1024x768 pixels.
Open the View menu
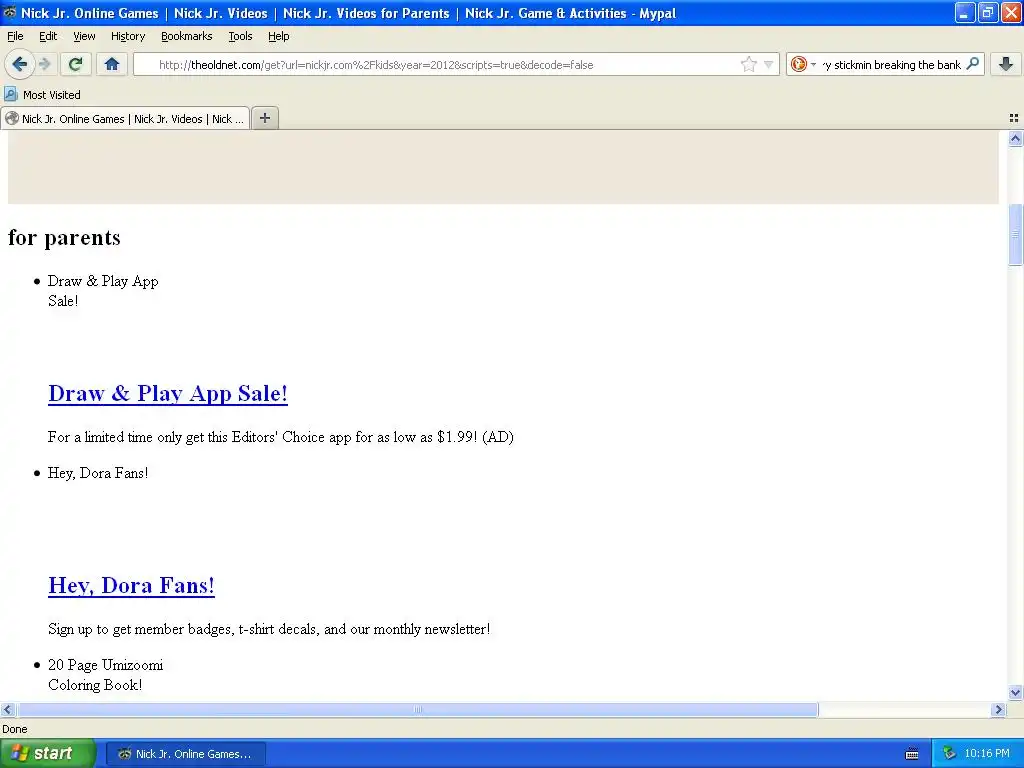tap(84, 36)
